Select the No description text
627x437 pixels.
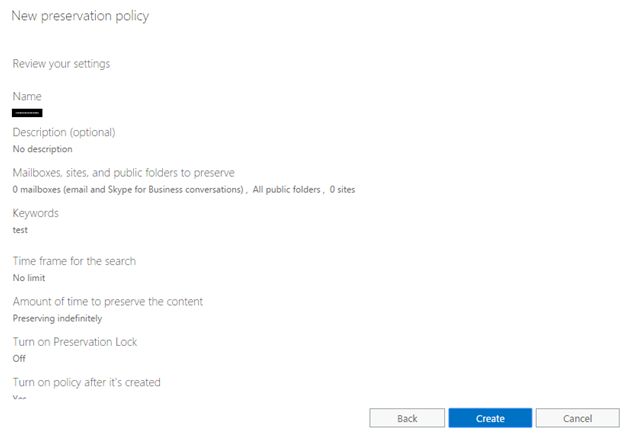(42, 149)
